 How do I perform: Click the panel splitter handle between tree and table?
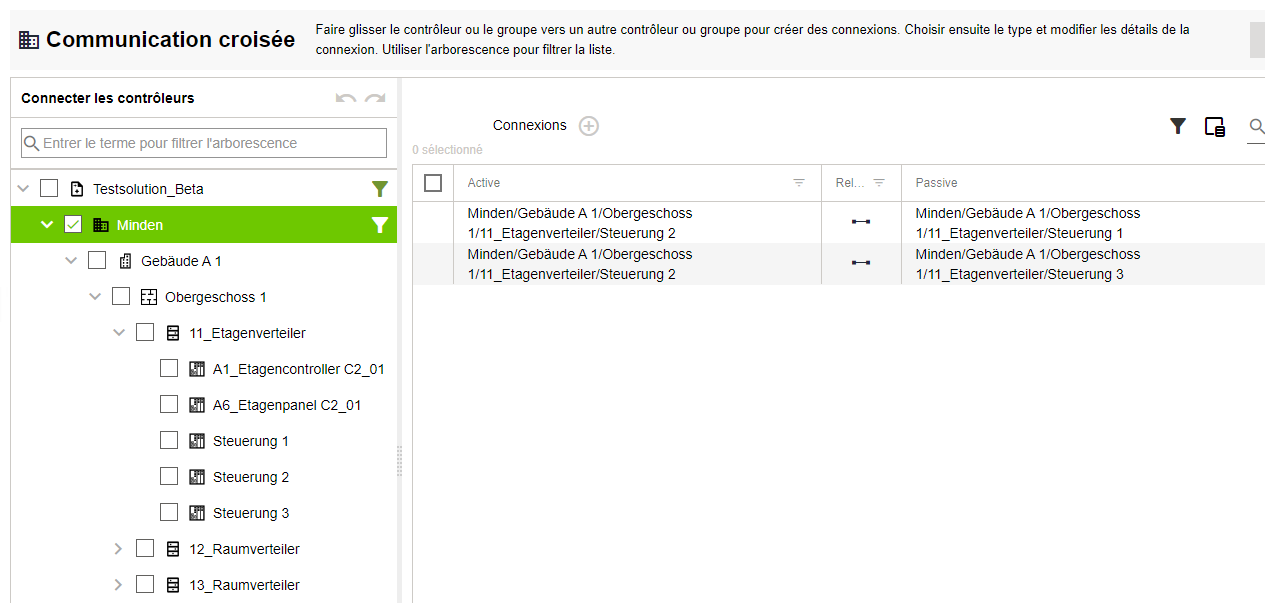coord(400,461)
